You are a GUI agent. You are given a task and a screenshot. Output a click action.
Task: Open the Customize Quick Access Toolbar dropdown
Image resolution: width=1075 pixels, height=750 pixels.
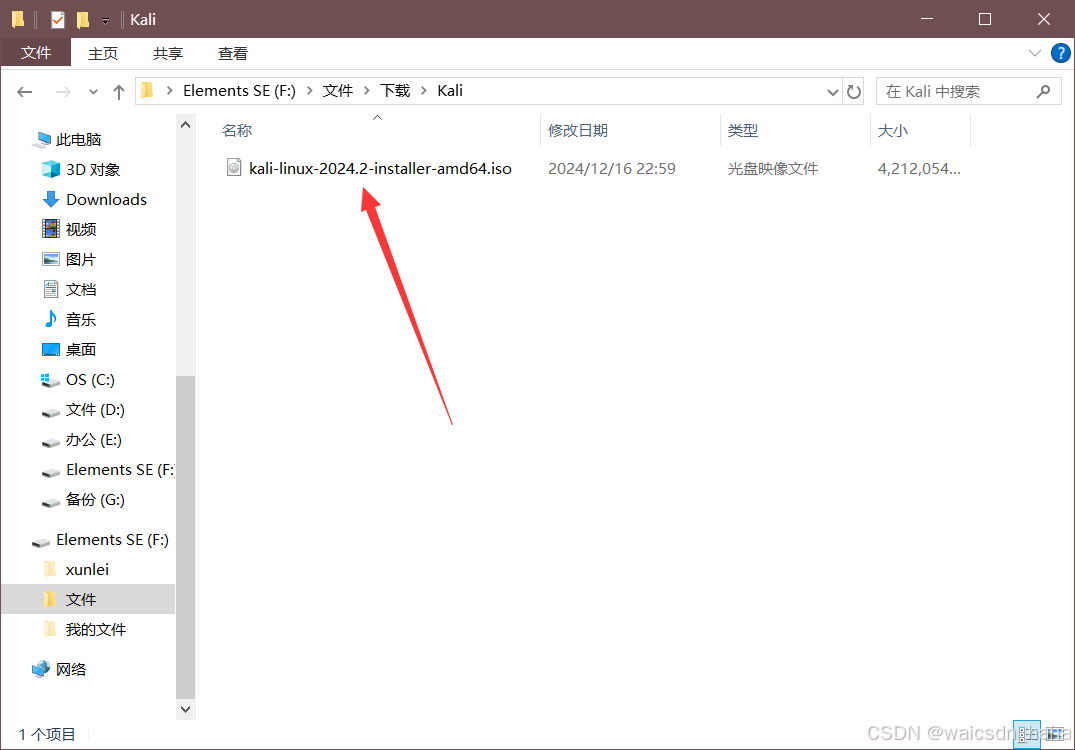pos(105,21)
